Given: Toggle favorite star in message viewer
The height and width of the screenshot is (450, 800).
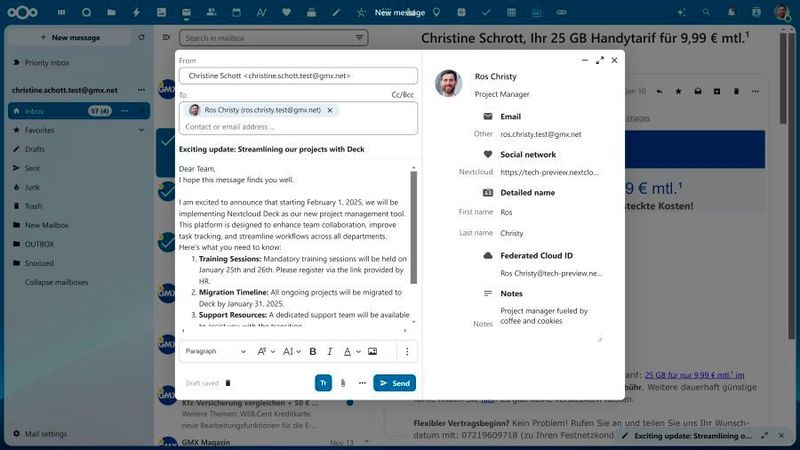Looking at the screenshot, I should [678, 91].
